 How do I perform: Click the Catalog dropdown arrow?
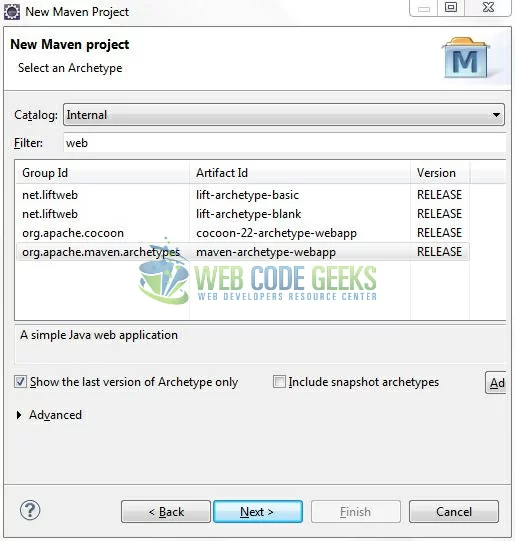coord(496,115)
